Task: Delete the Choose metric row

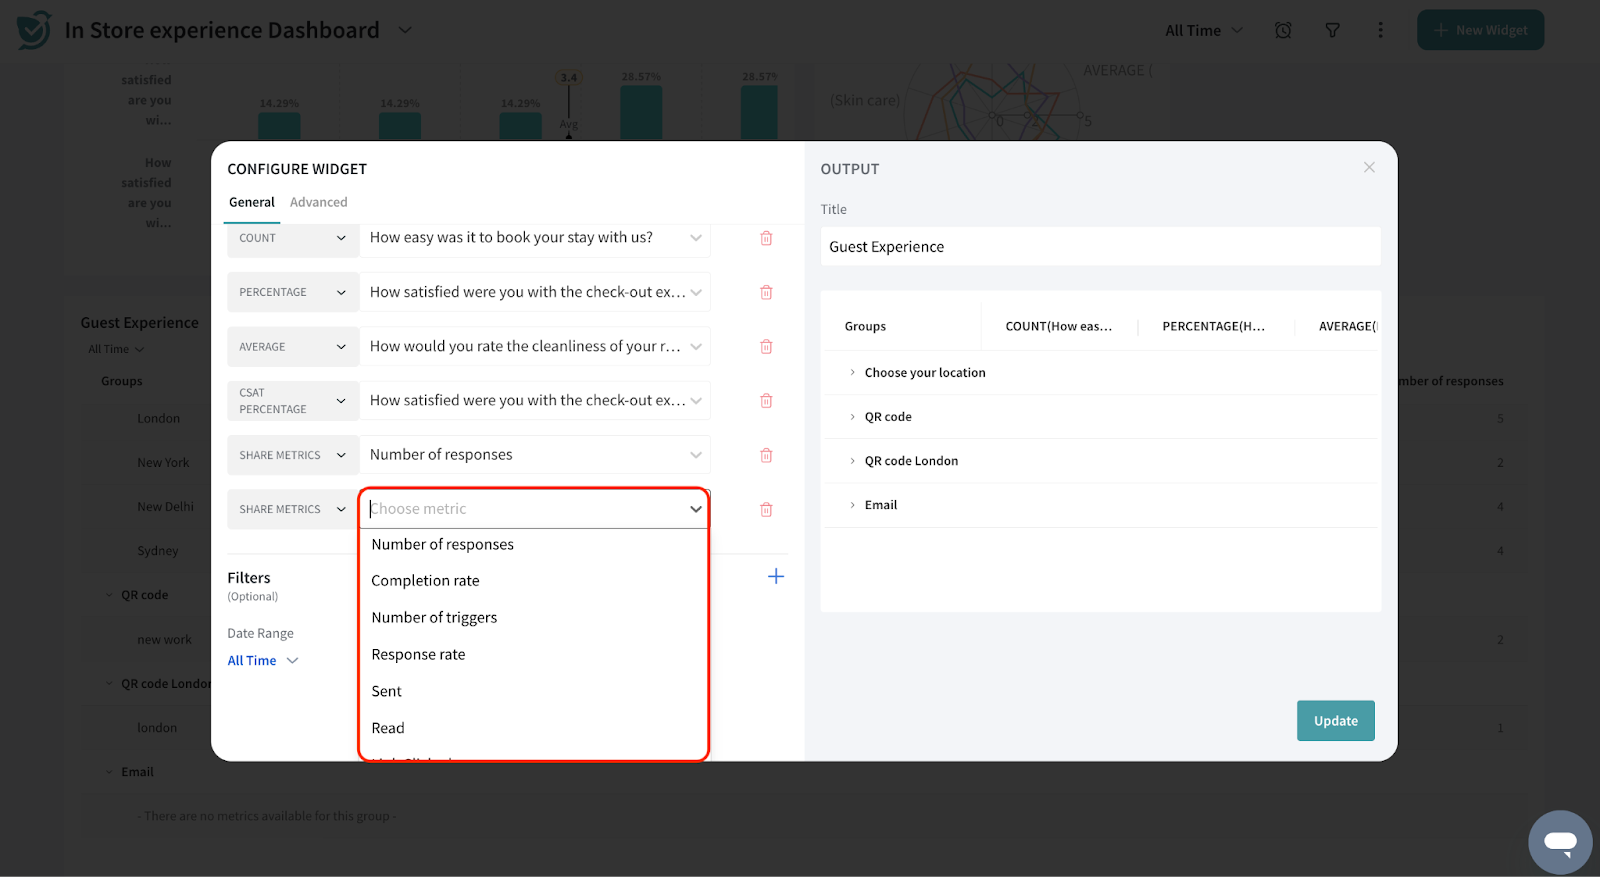Action: coord(766,509)
